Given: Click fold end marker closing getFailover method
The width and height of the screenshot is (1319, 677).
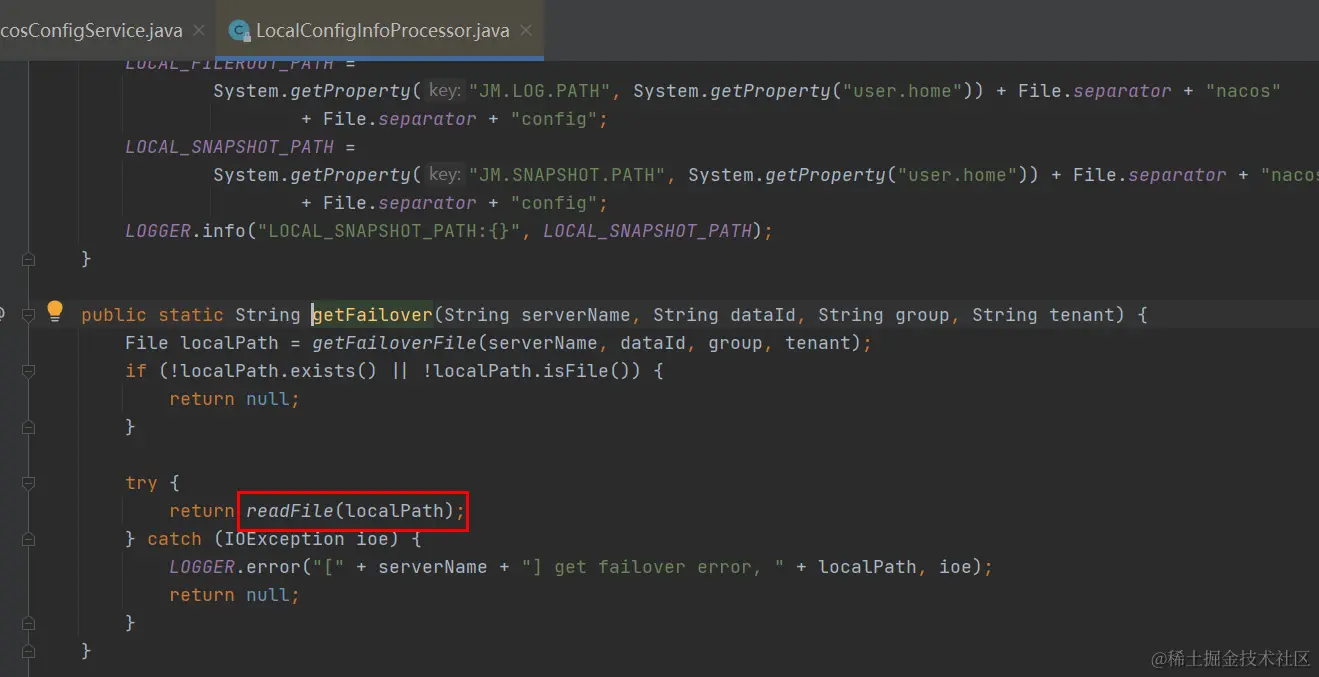Looking at the screenshot, I should (x=28, y=651).
